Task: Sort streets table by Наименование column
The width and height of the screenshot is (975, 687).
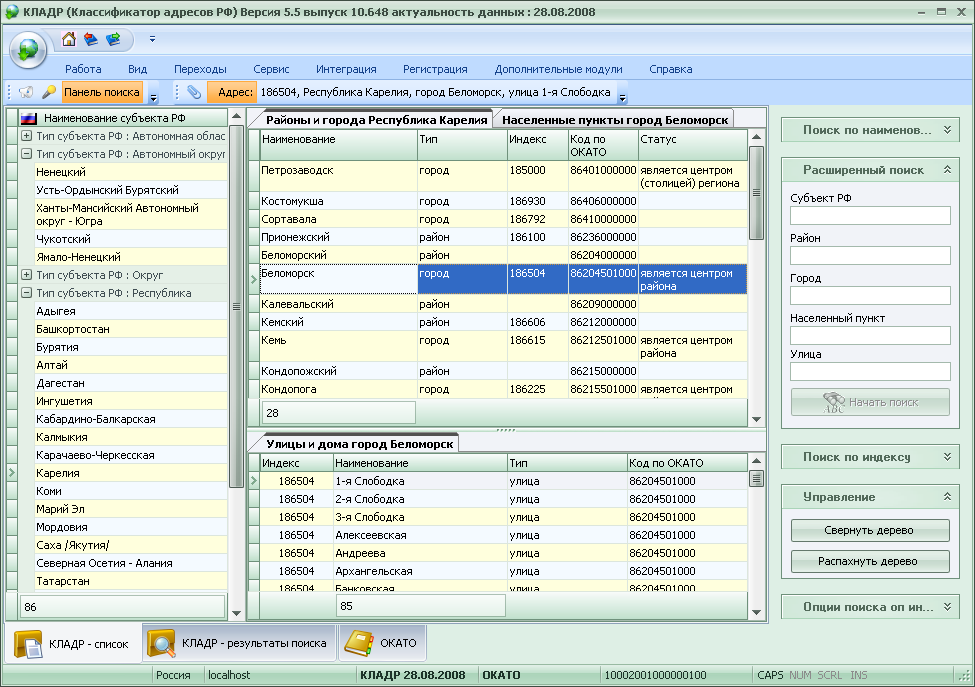Action: click(x=420, y=463)
